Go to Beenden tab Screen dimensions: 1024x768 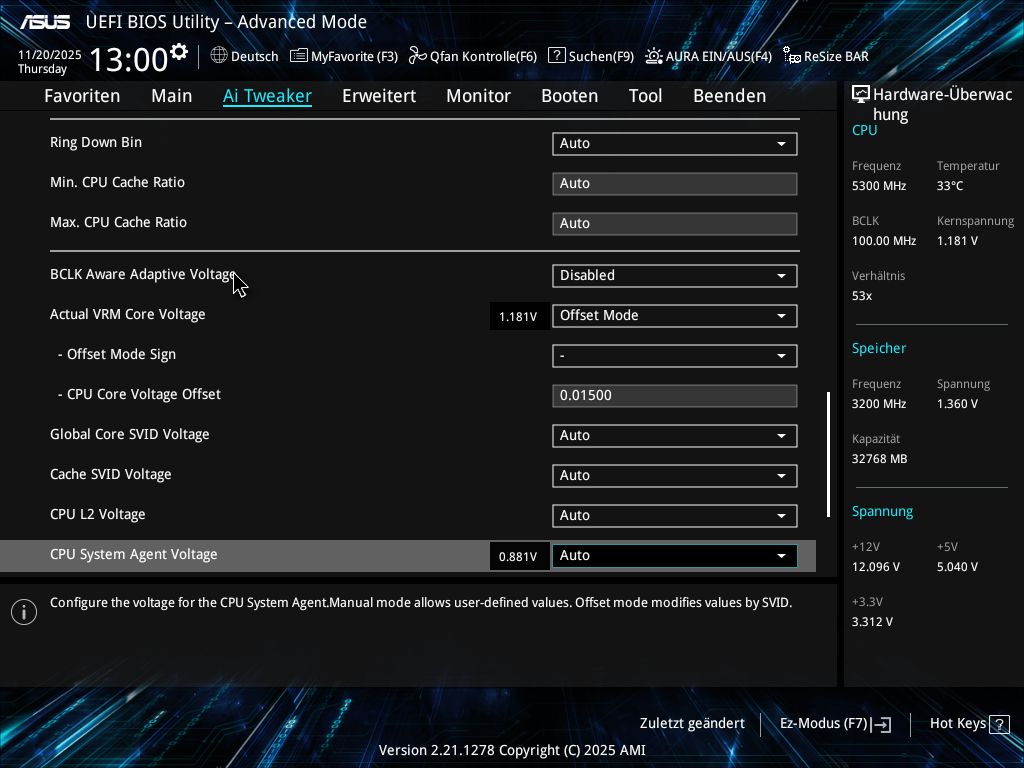pos(729,96)
